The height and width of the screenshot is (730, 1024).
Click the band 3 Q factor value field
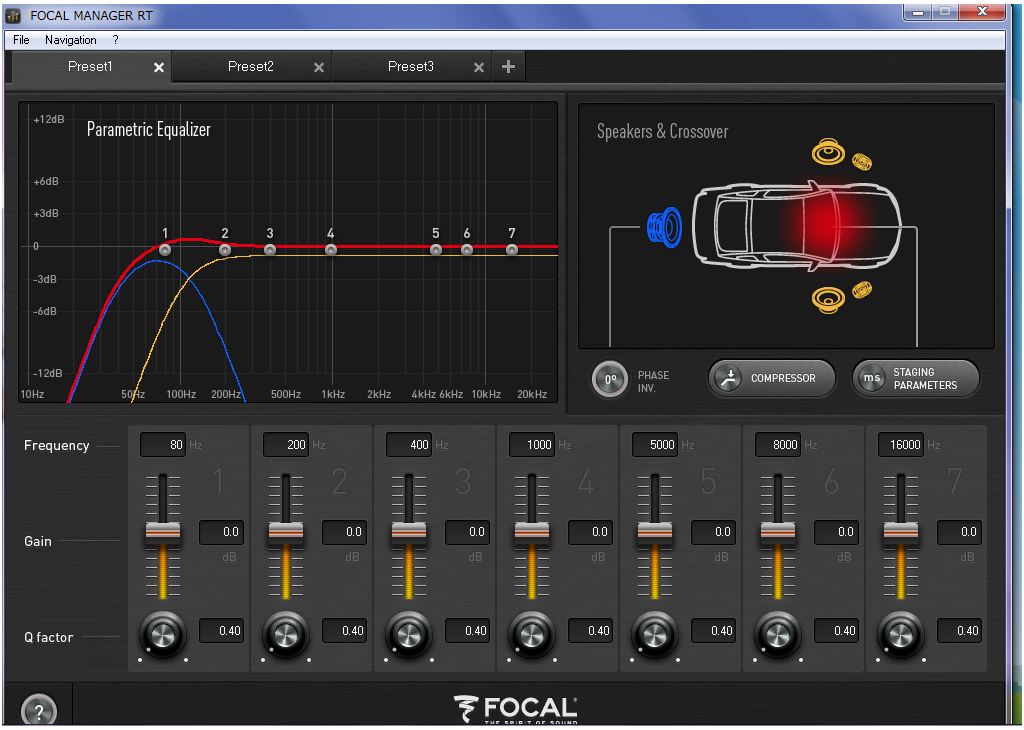tap(468, 631)
